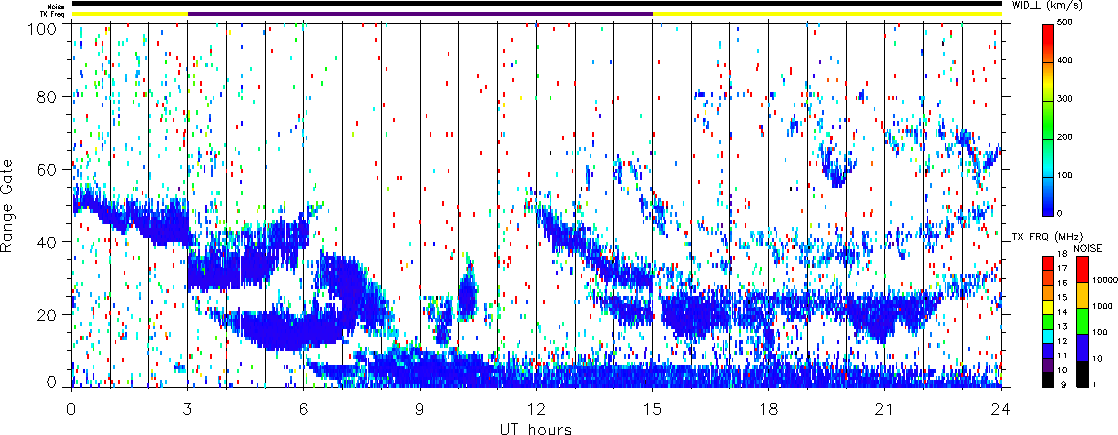Screen dimensions: 1118x435
Task: Click the 'Range Gate' y-axis title
Action: [x=8, y=207]
